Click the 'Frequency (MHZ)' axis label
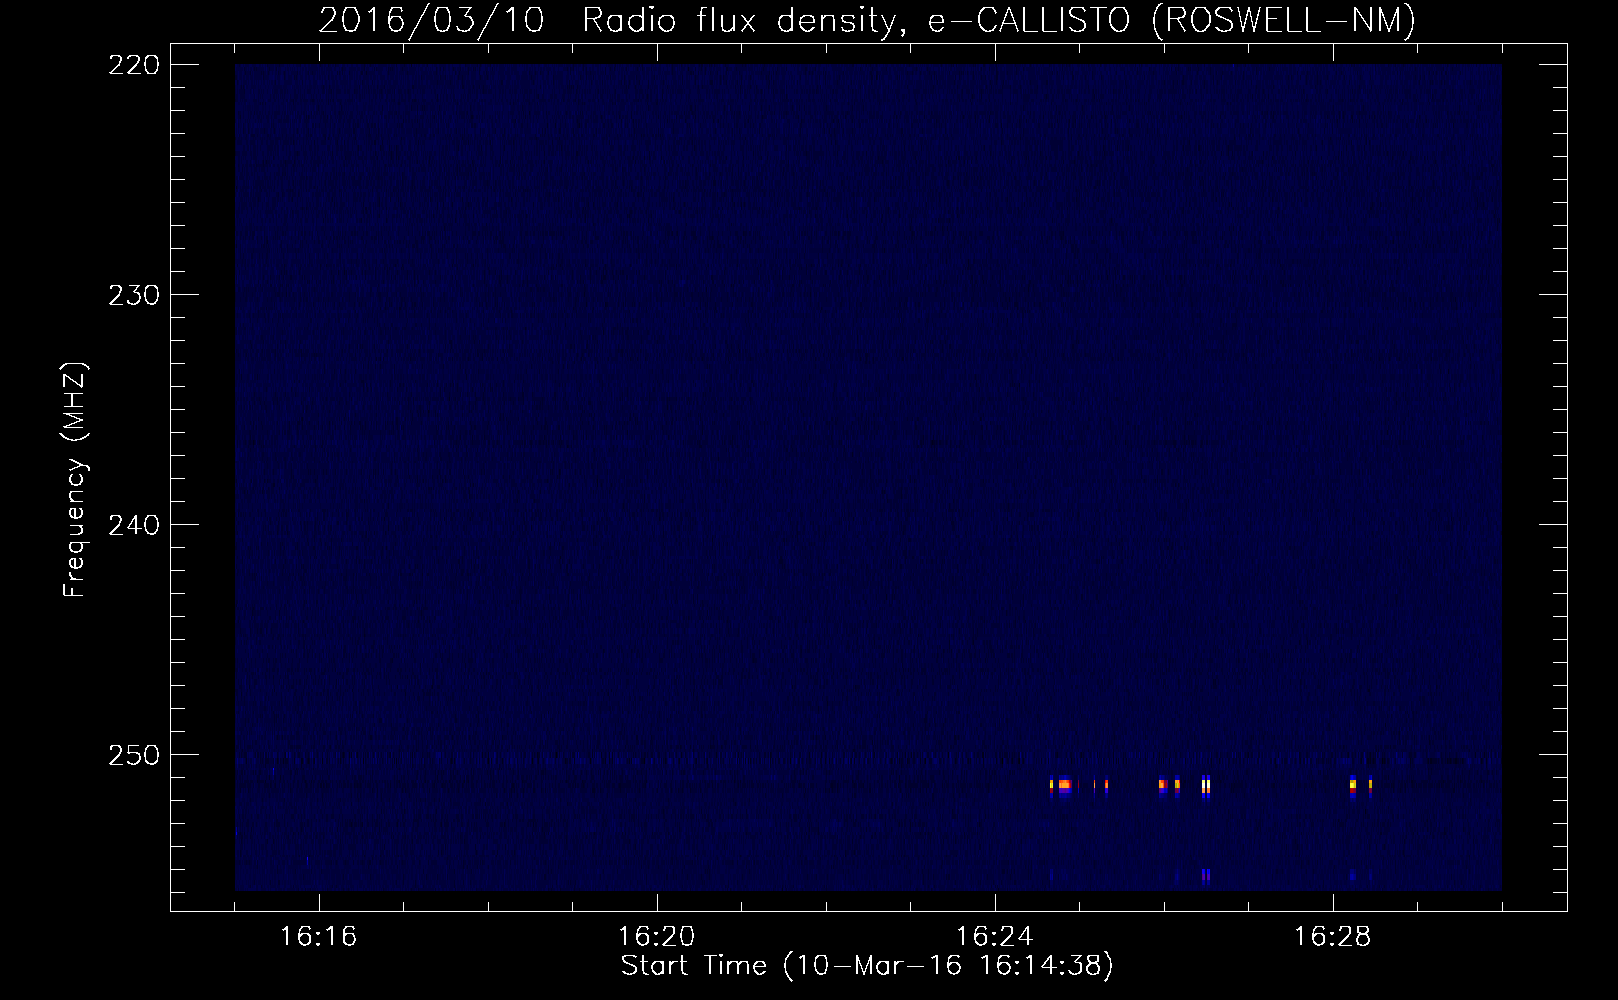This screenshot has width=1618, height=1000. tap(75, 480)
